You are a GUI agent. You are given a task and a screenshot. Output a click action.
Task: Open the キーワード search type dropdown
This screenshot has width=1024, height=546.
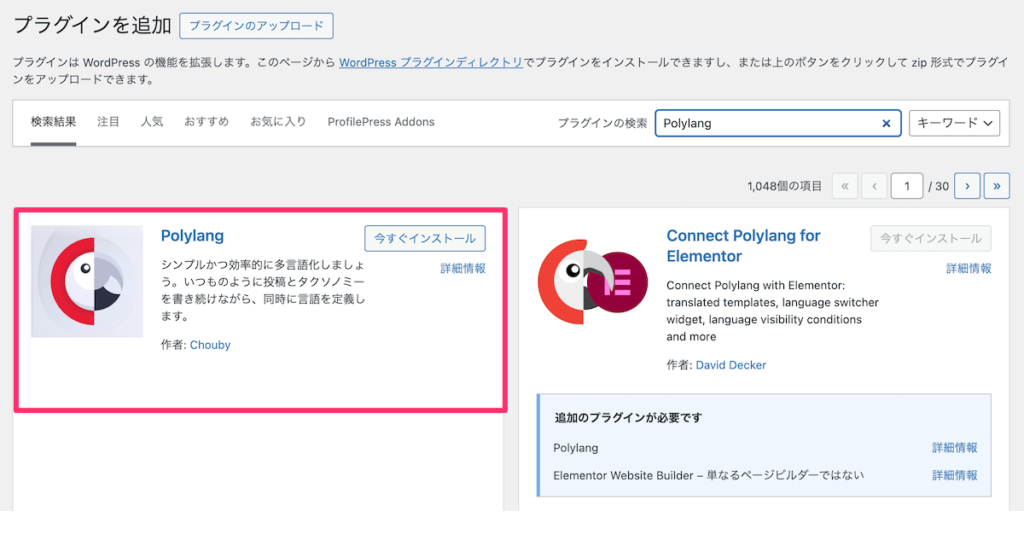pyautogui.click(x=954, y=123)
